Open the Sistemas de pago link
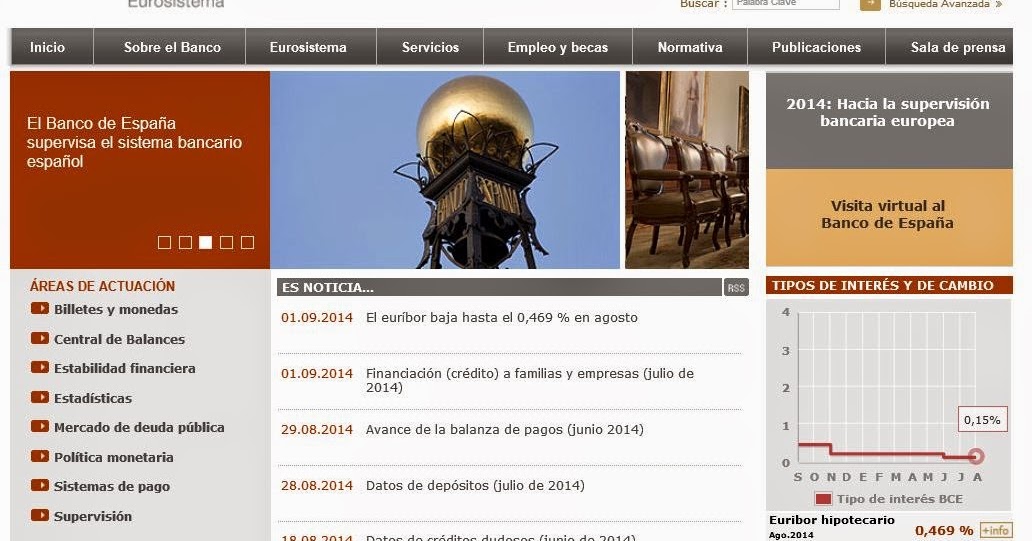The height and width of the screenshot is (541, 1032). pyautogui.click(x=112, y=486)
